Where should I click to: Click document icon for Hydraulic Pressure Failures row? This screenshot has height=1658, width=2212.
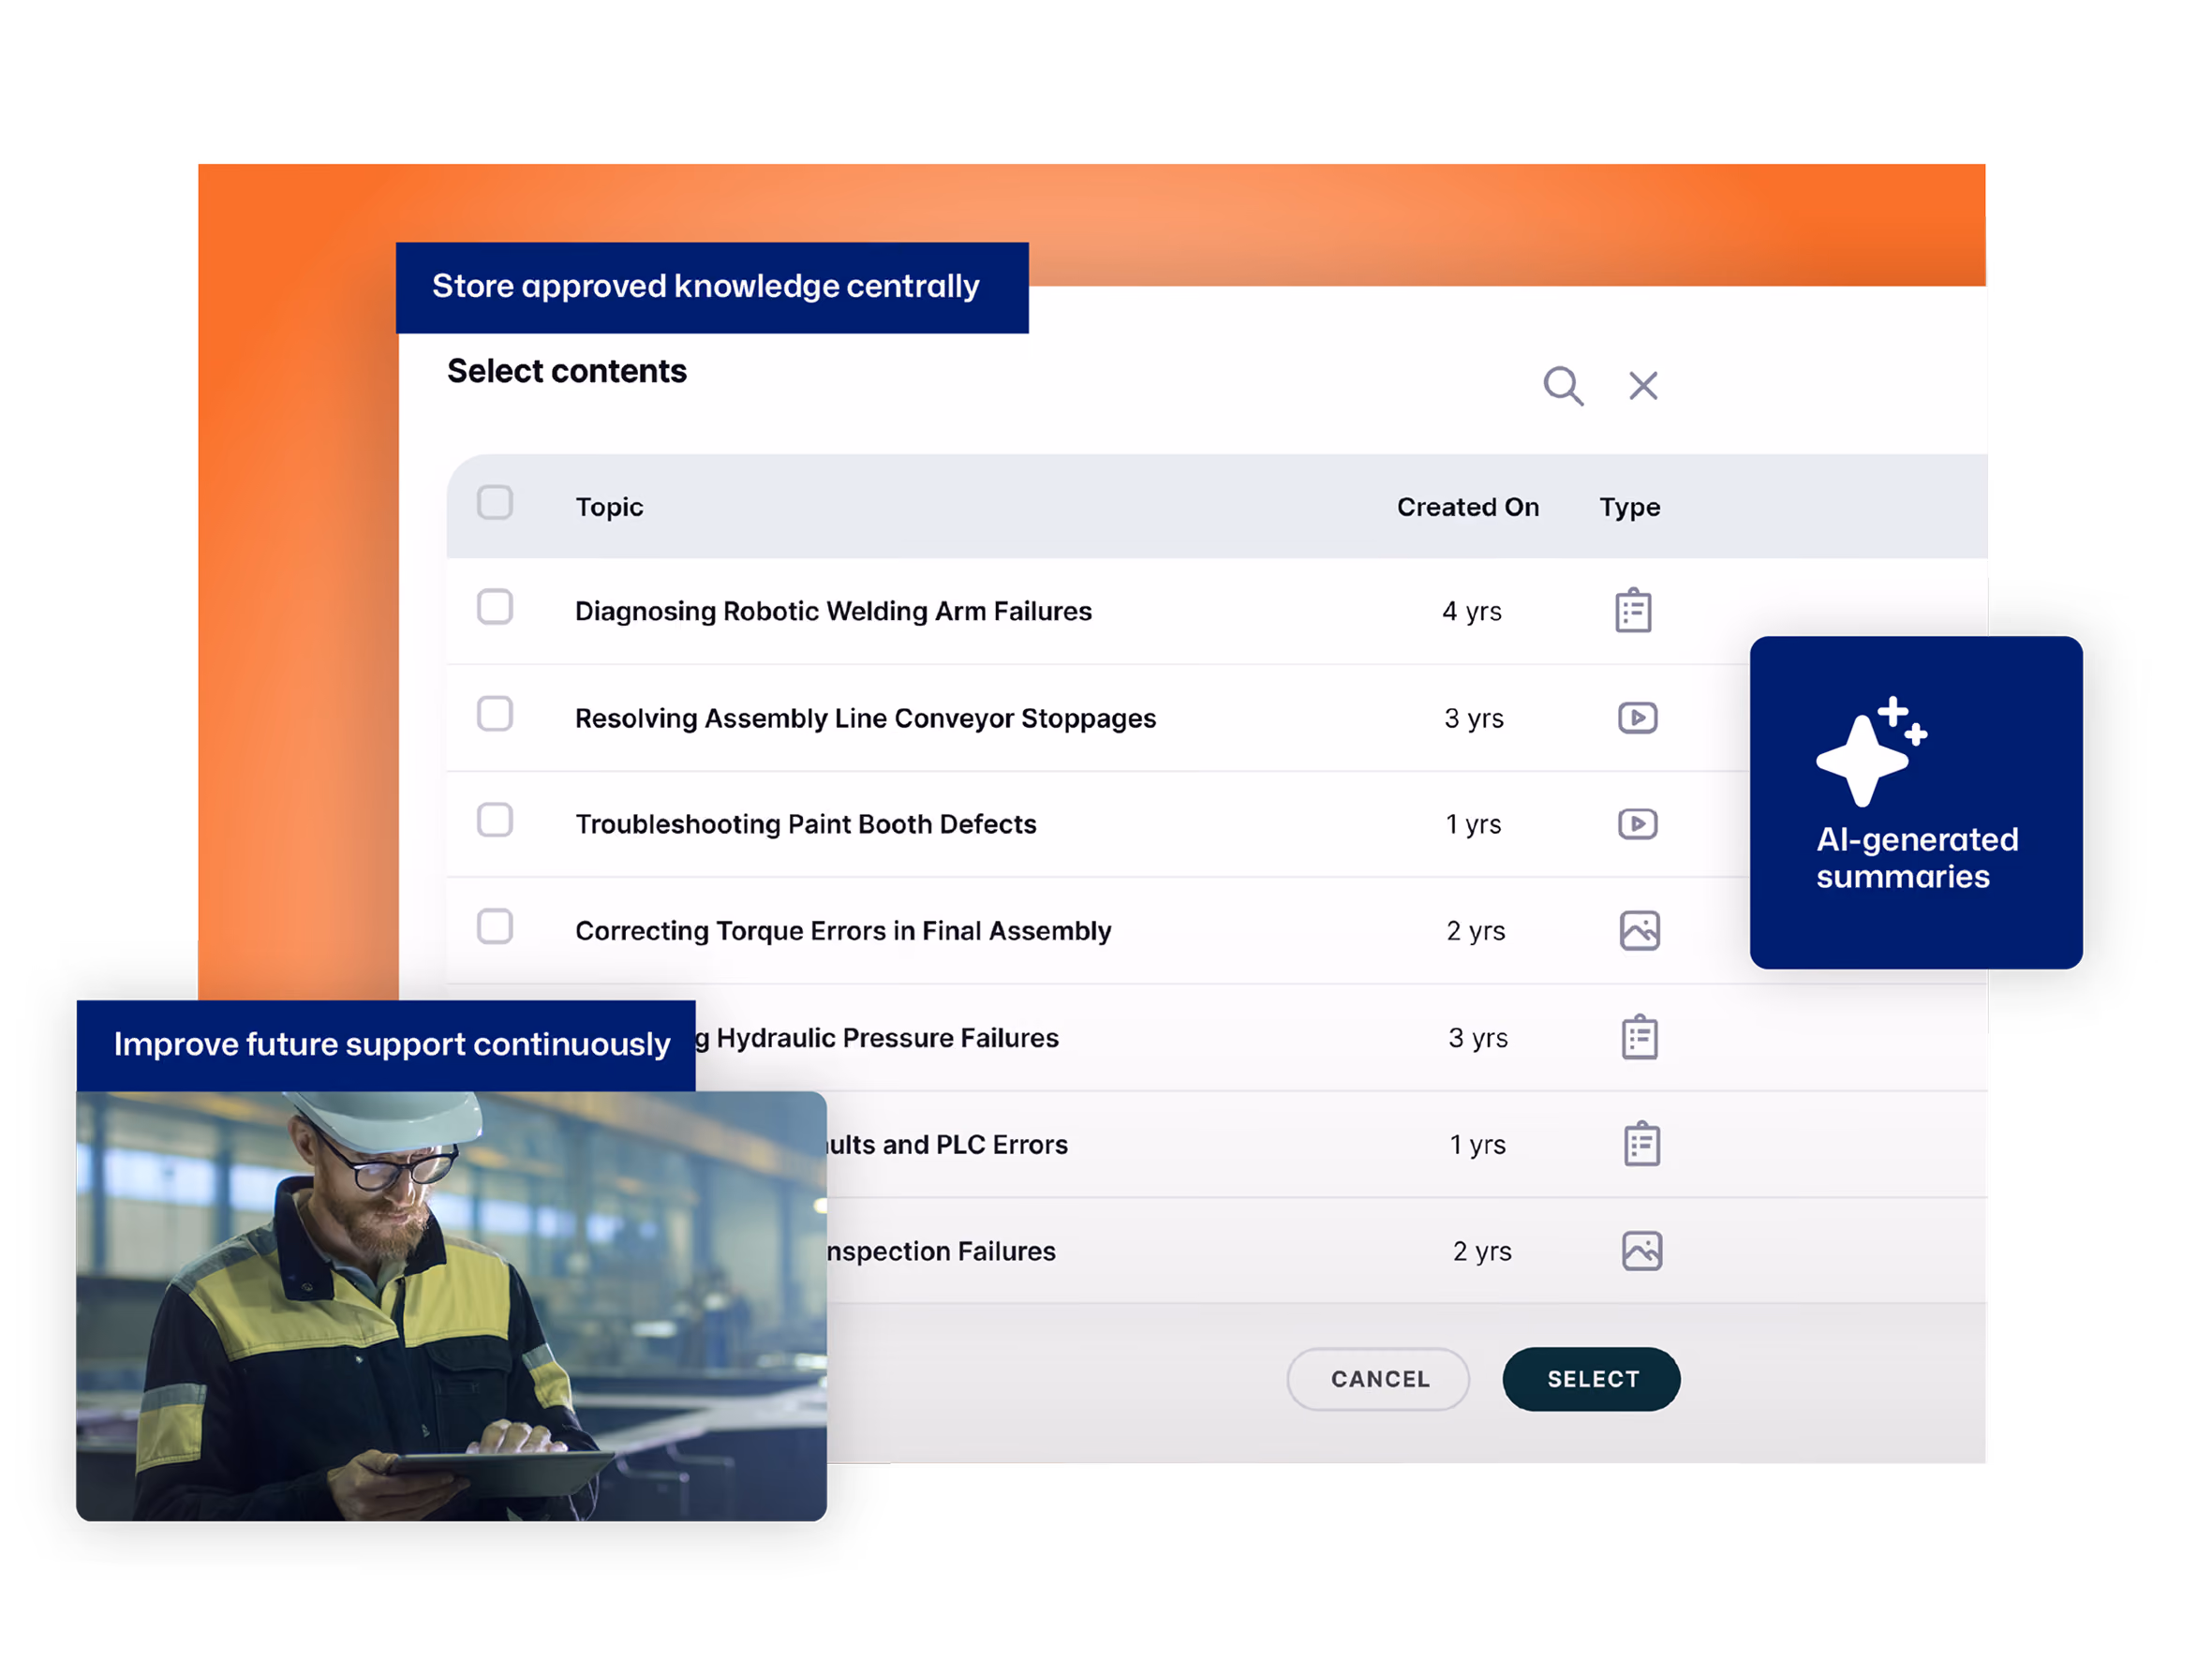click(x=1639, y=1037)
